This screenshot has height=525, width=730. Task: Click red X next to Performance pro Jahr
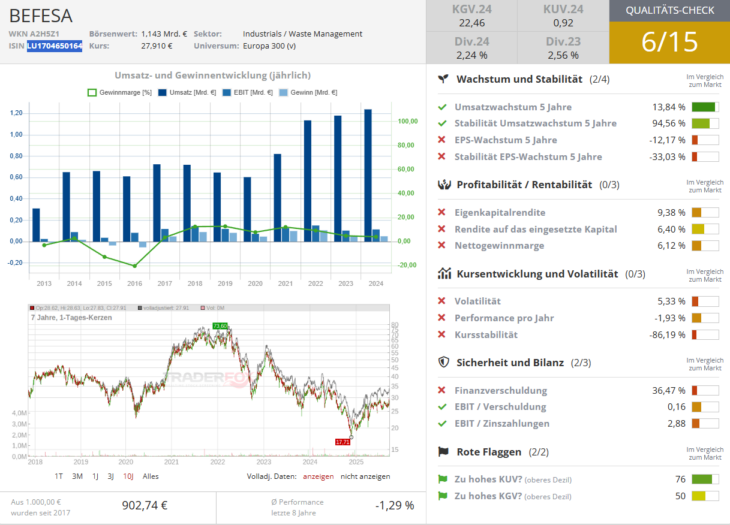point(442,318)
